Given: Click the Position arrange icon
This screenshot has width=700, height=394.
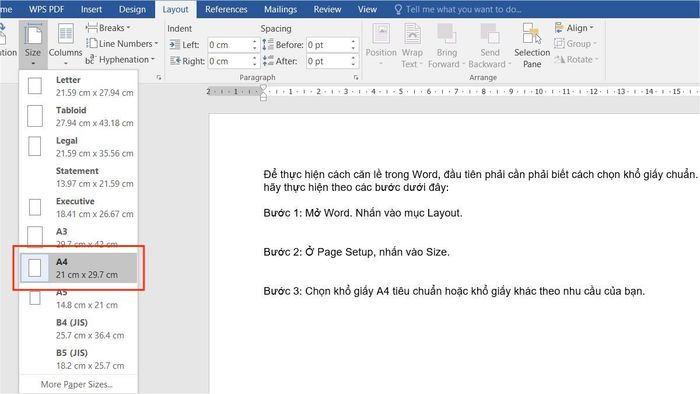Looking at the screenshot, I should coord(381,45).
